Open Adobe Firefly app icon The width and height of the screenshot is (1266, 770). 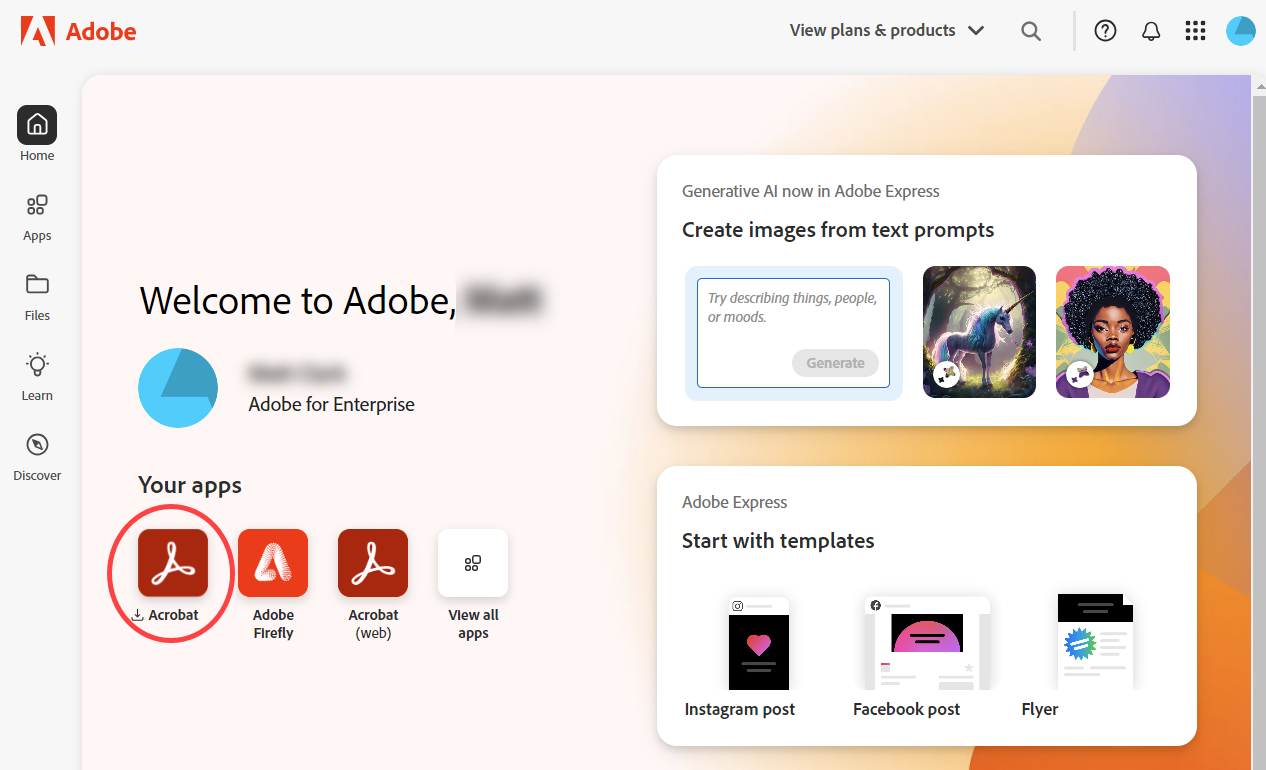[273, 563]
